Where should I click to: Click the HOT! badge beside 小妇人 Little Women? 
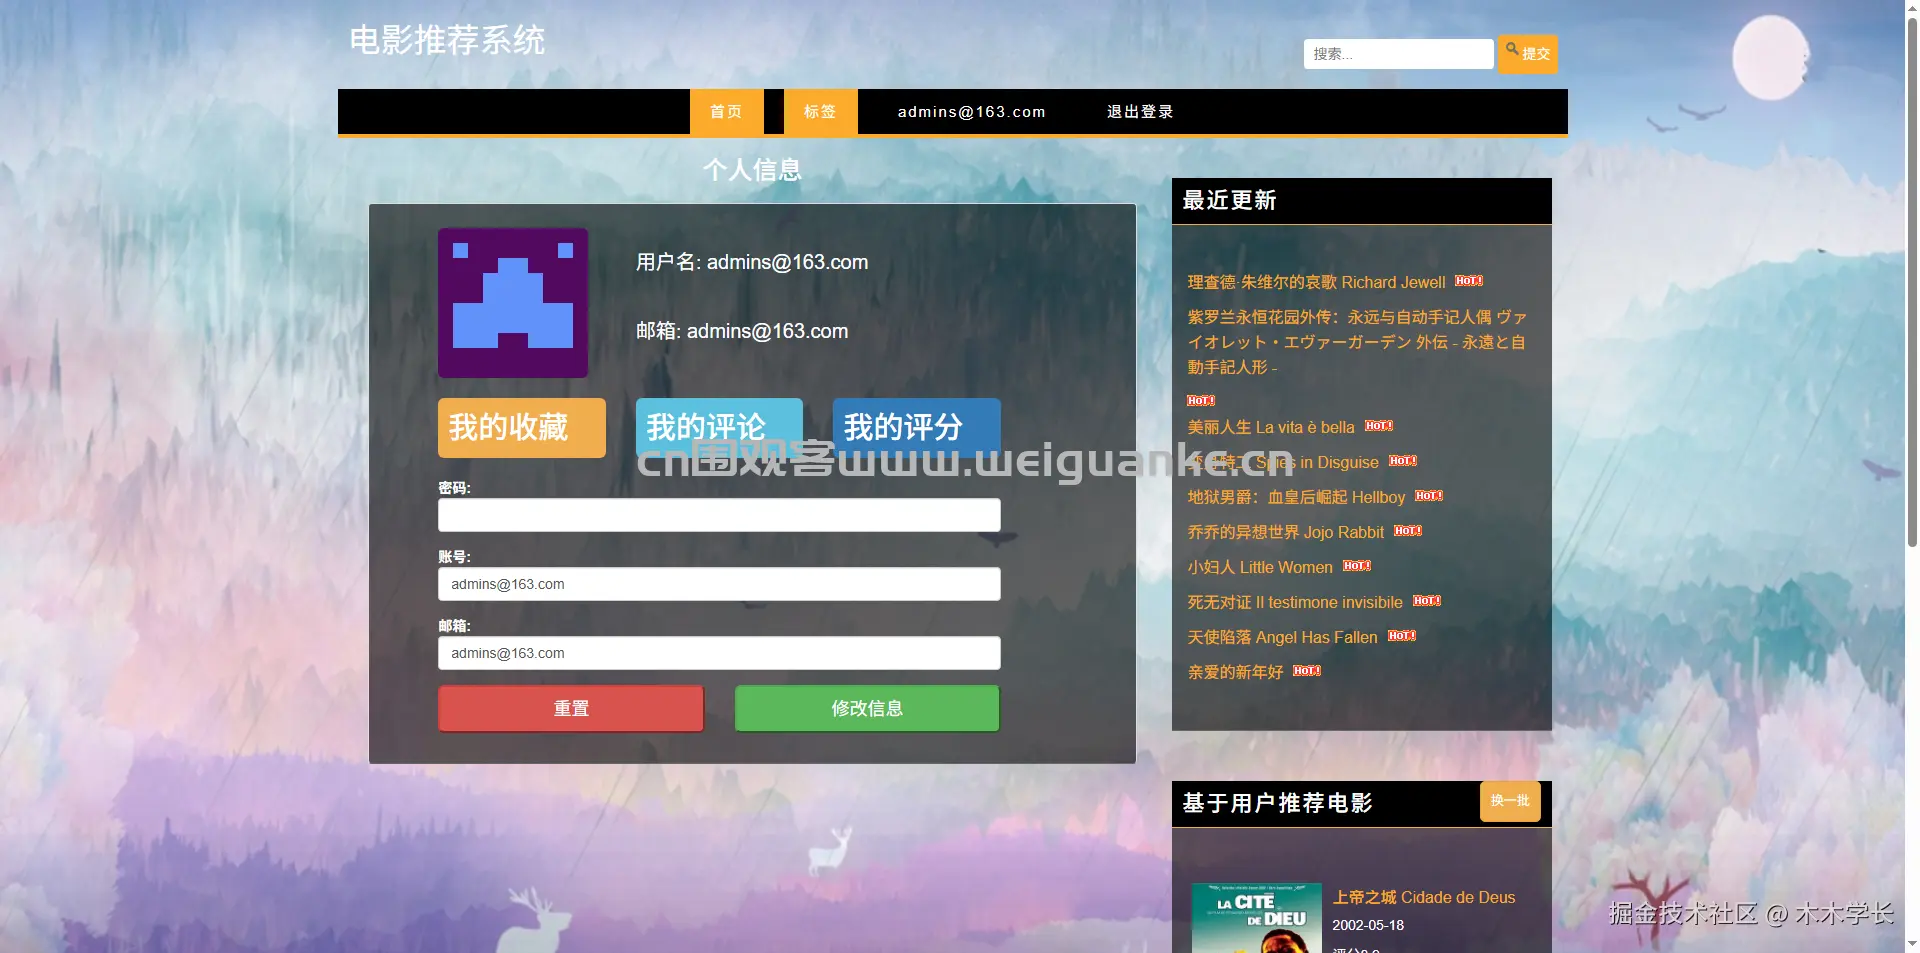[1356, 566]
